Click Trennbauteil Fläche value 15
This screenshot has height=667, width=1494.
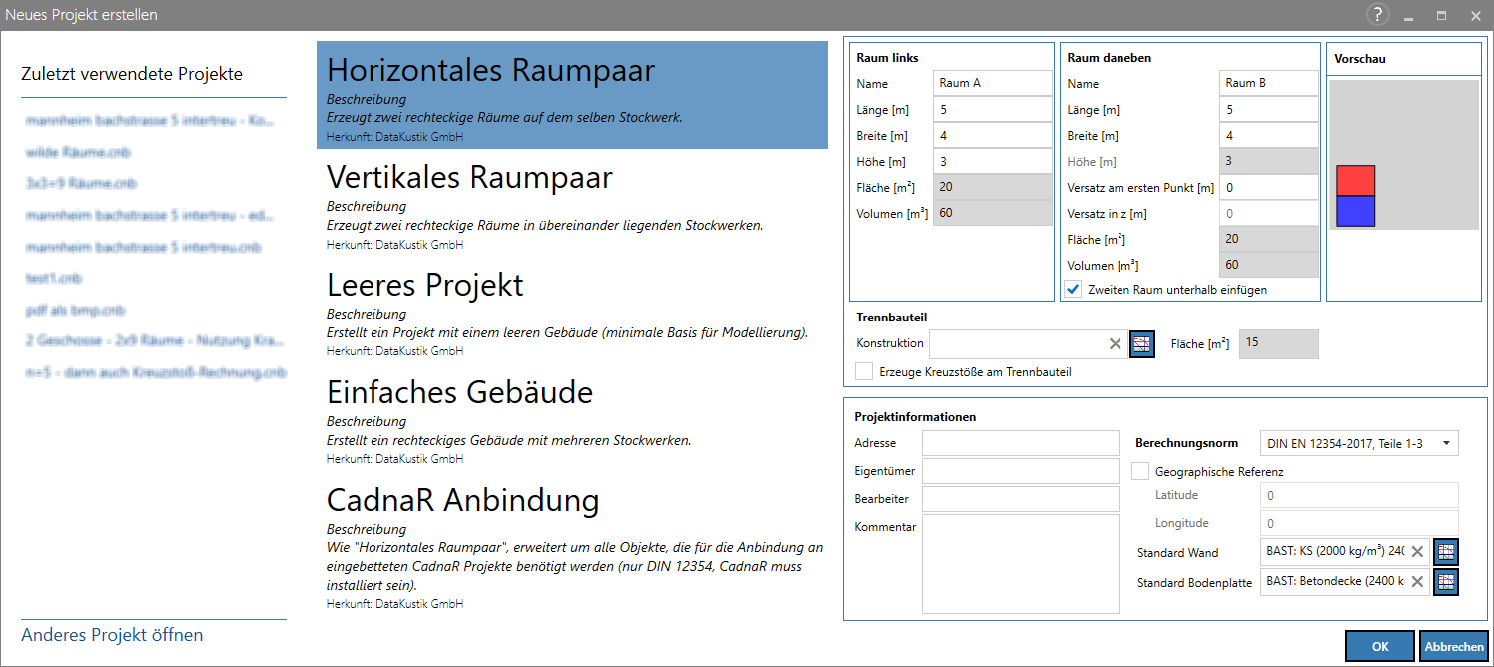[x=1279, y=343]
